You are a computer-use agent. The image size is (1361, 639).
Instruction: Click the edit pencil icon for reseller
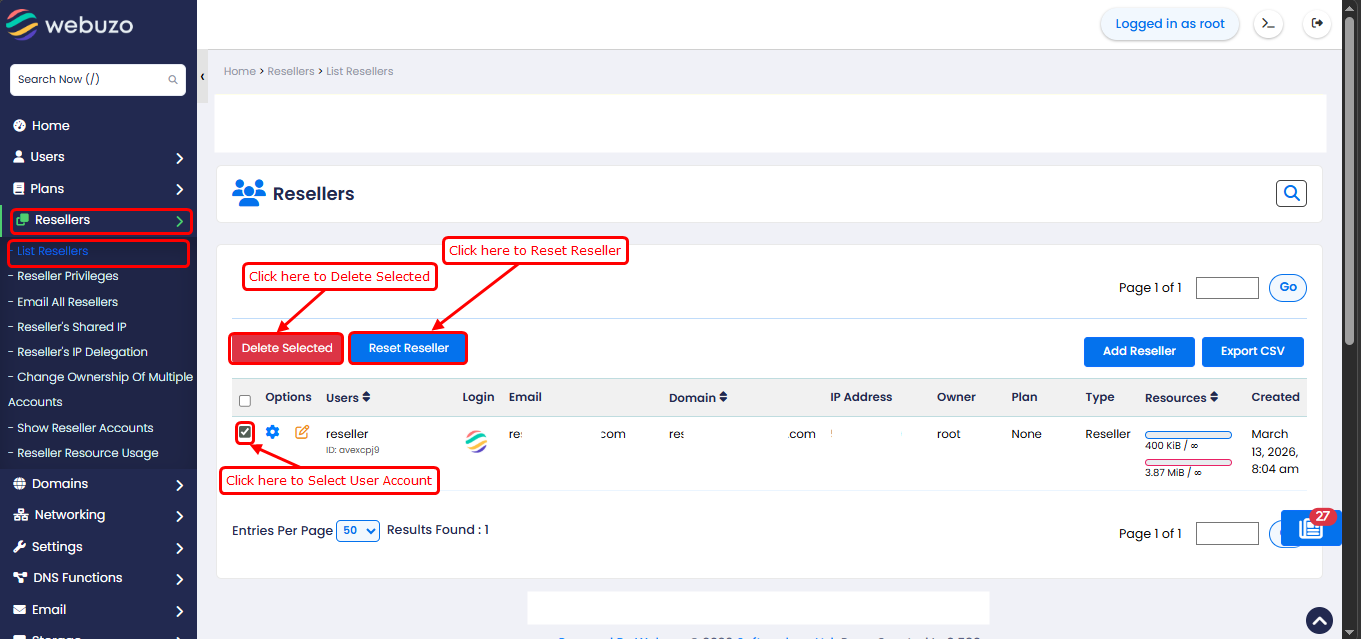[302, 433]
